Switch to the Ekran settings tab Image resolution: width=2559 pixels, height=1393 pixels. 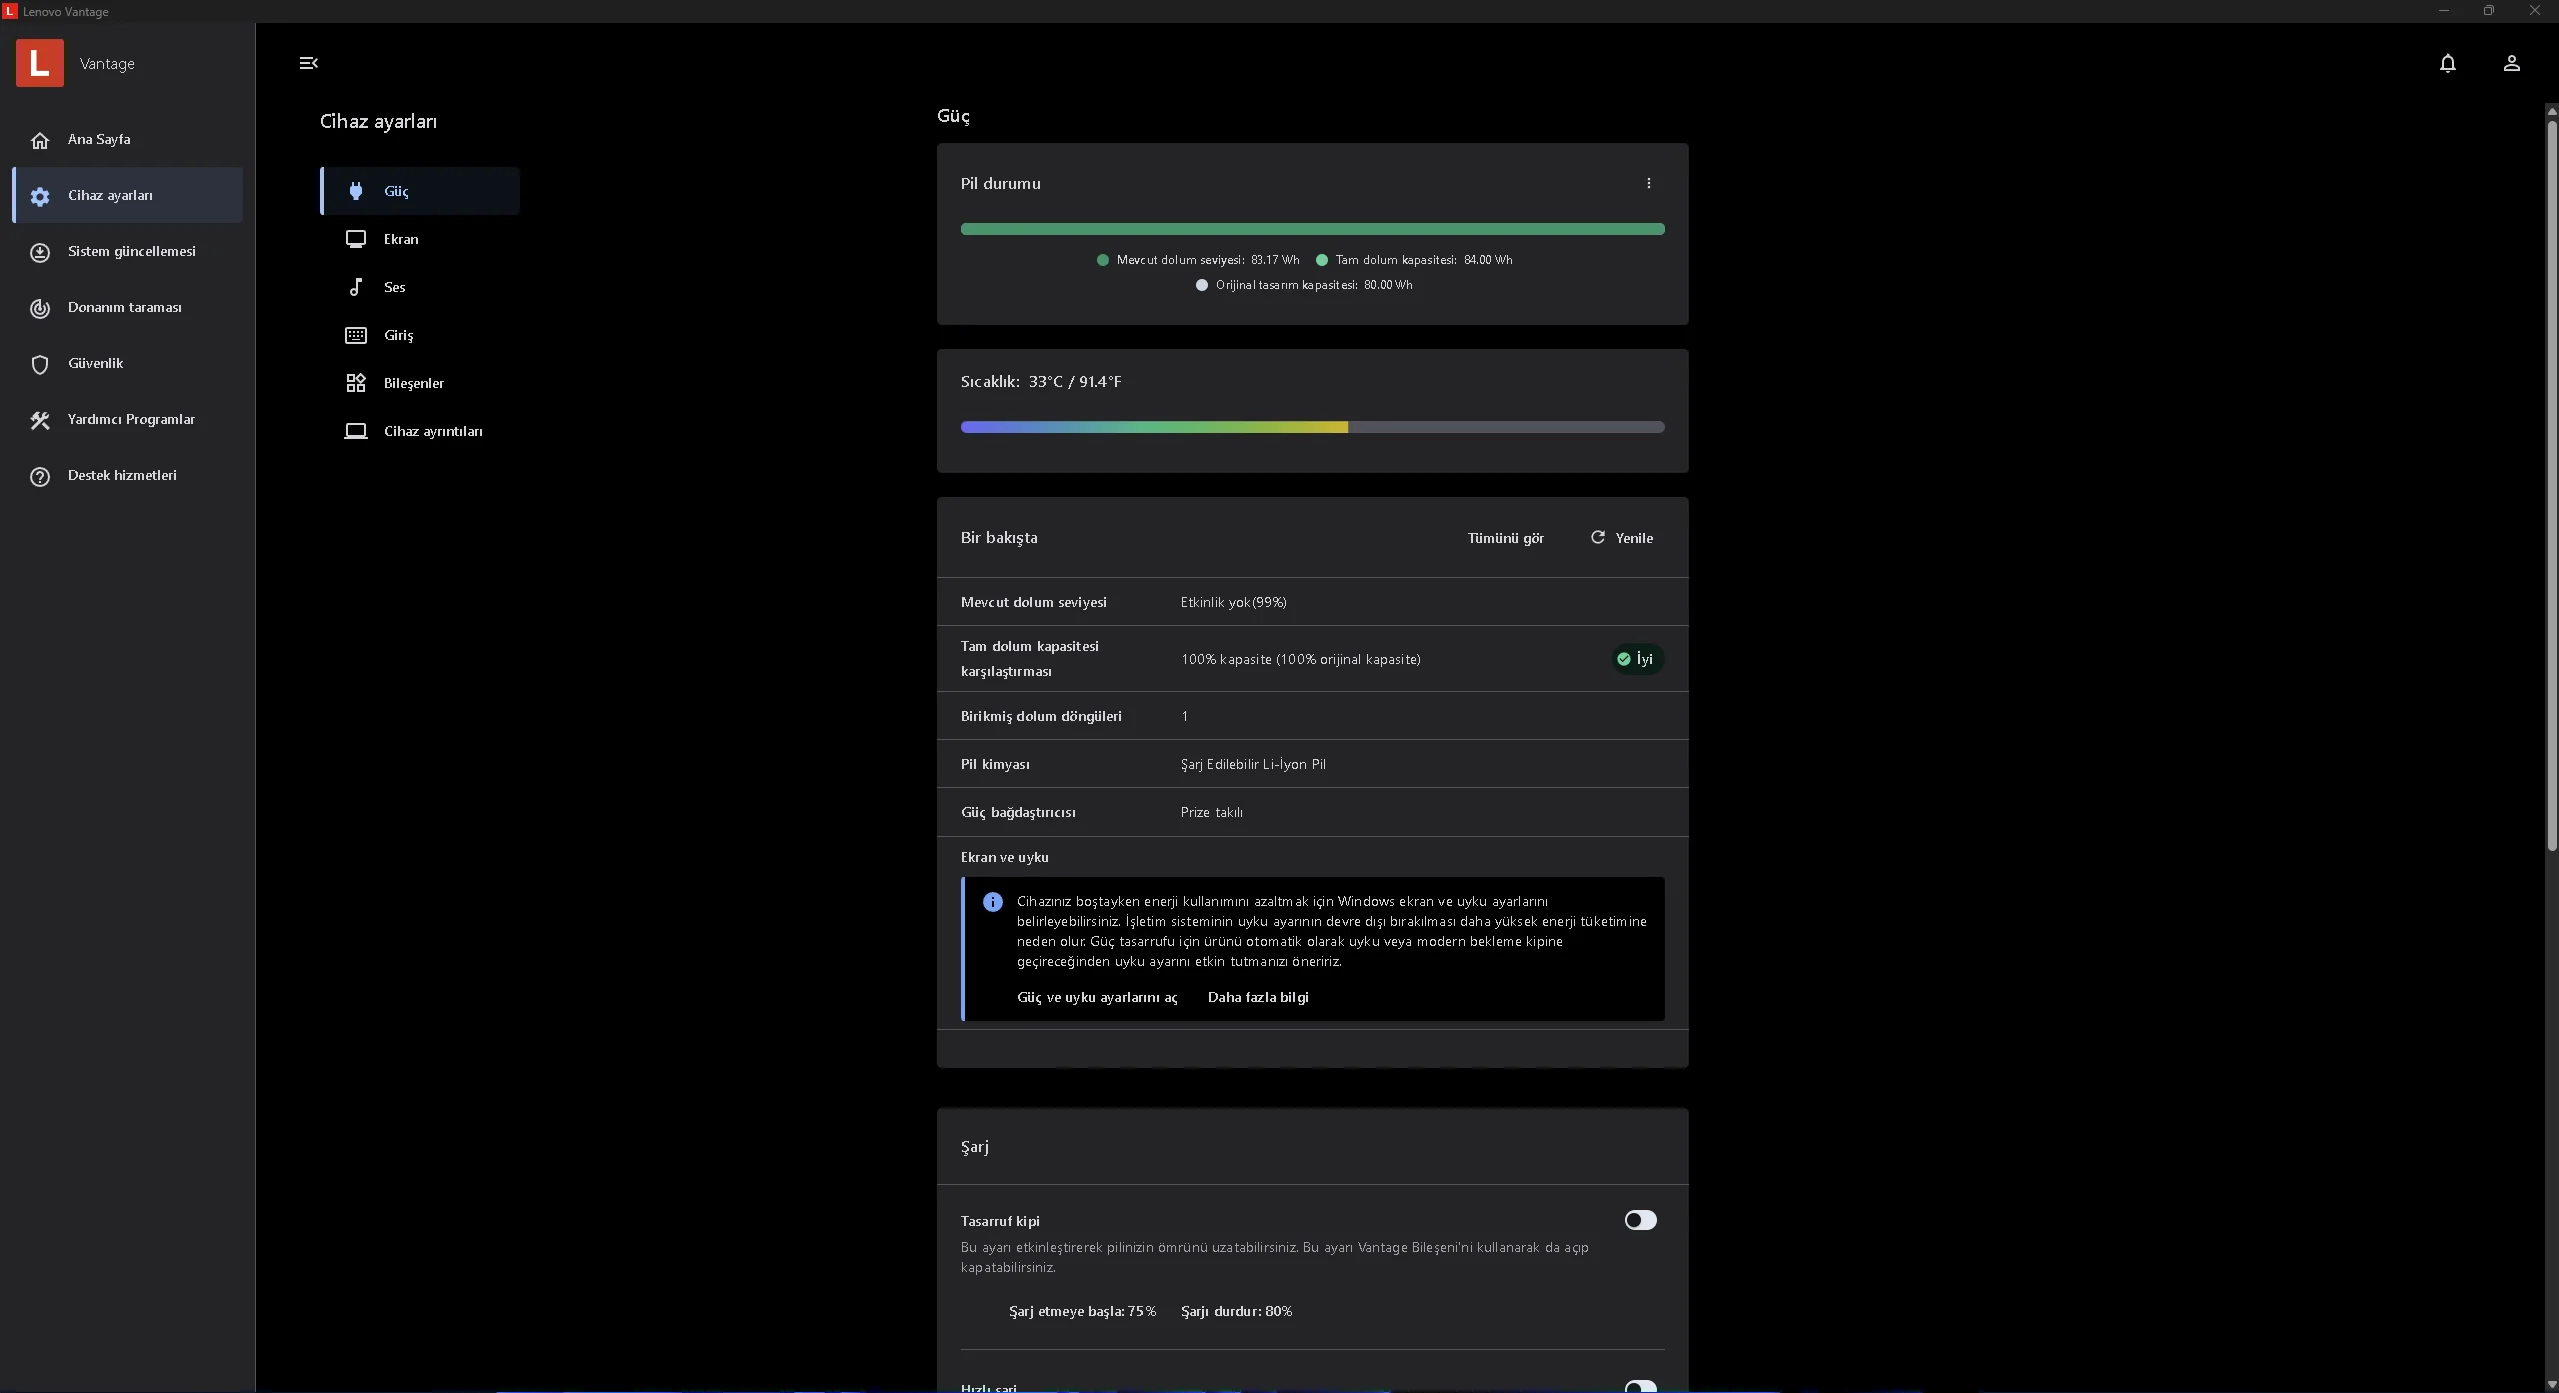click(x=401, y=239)
